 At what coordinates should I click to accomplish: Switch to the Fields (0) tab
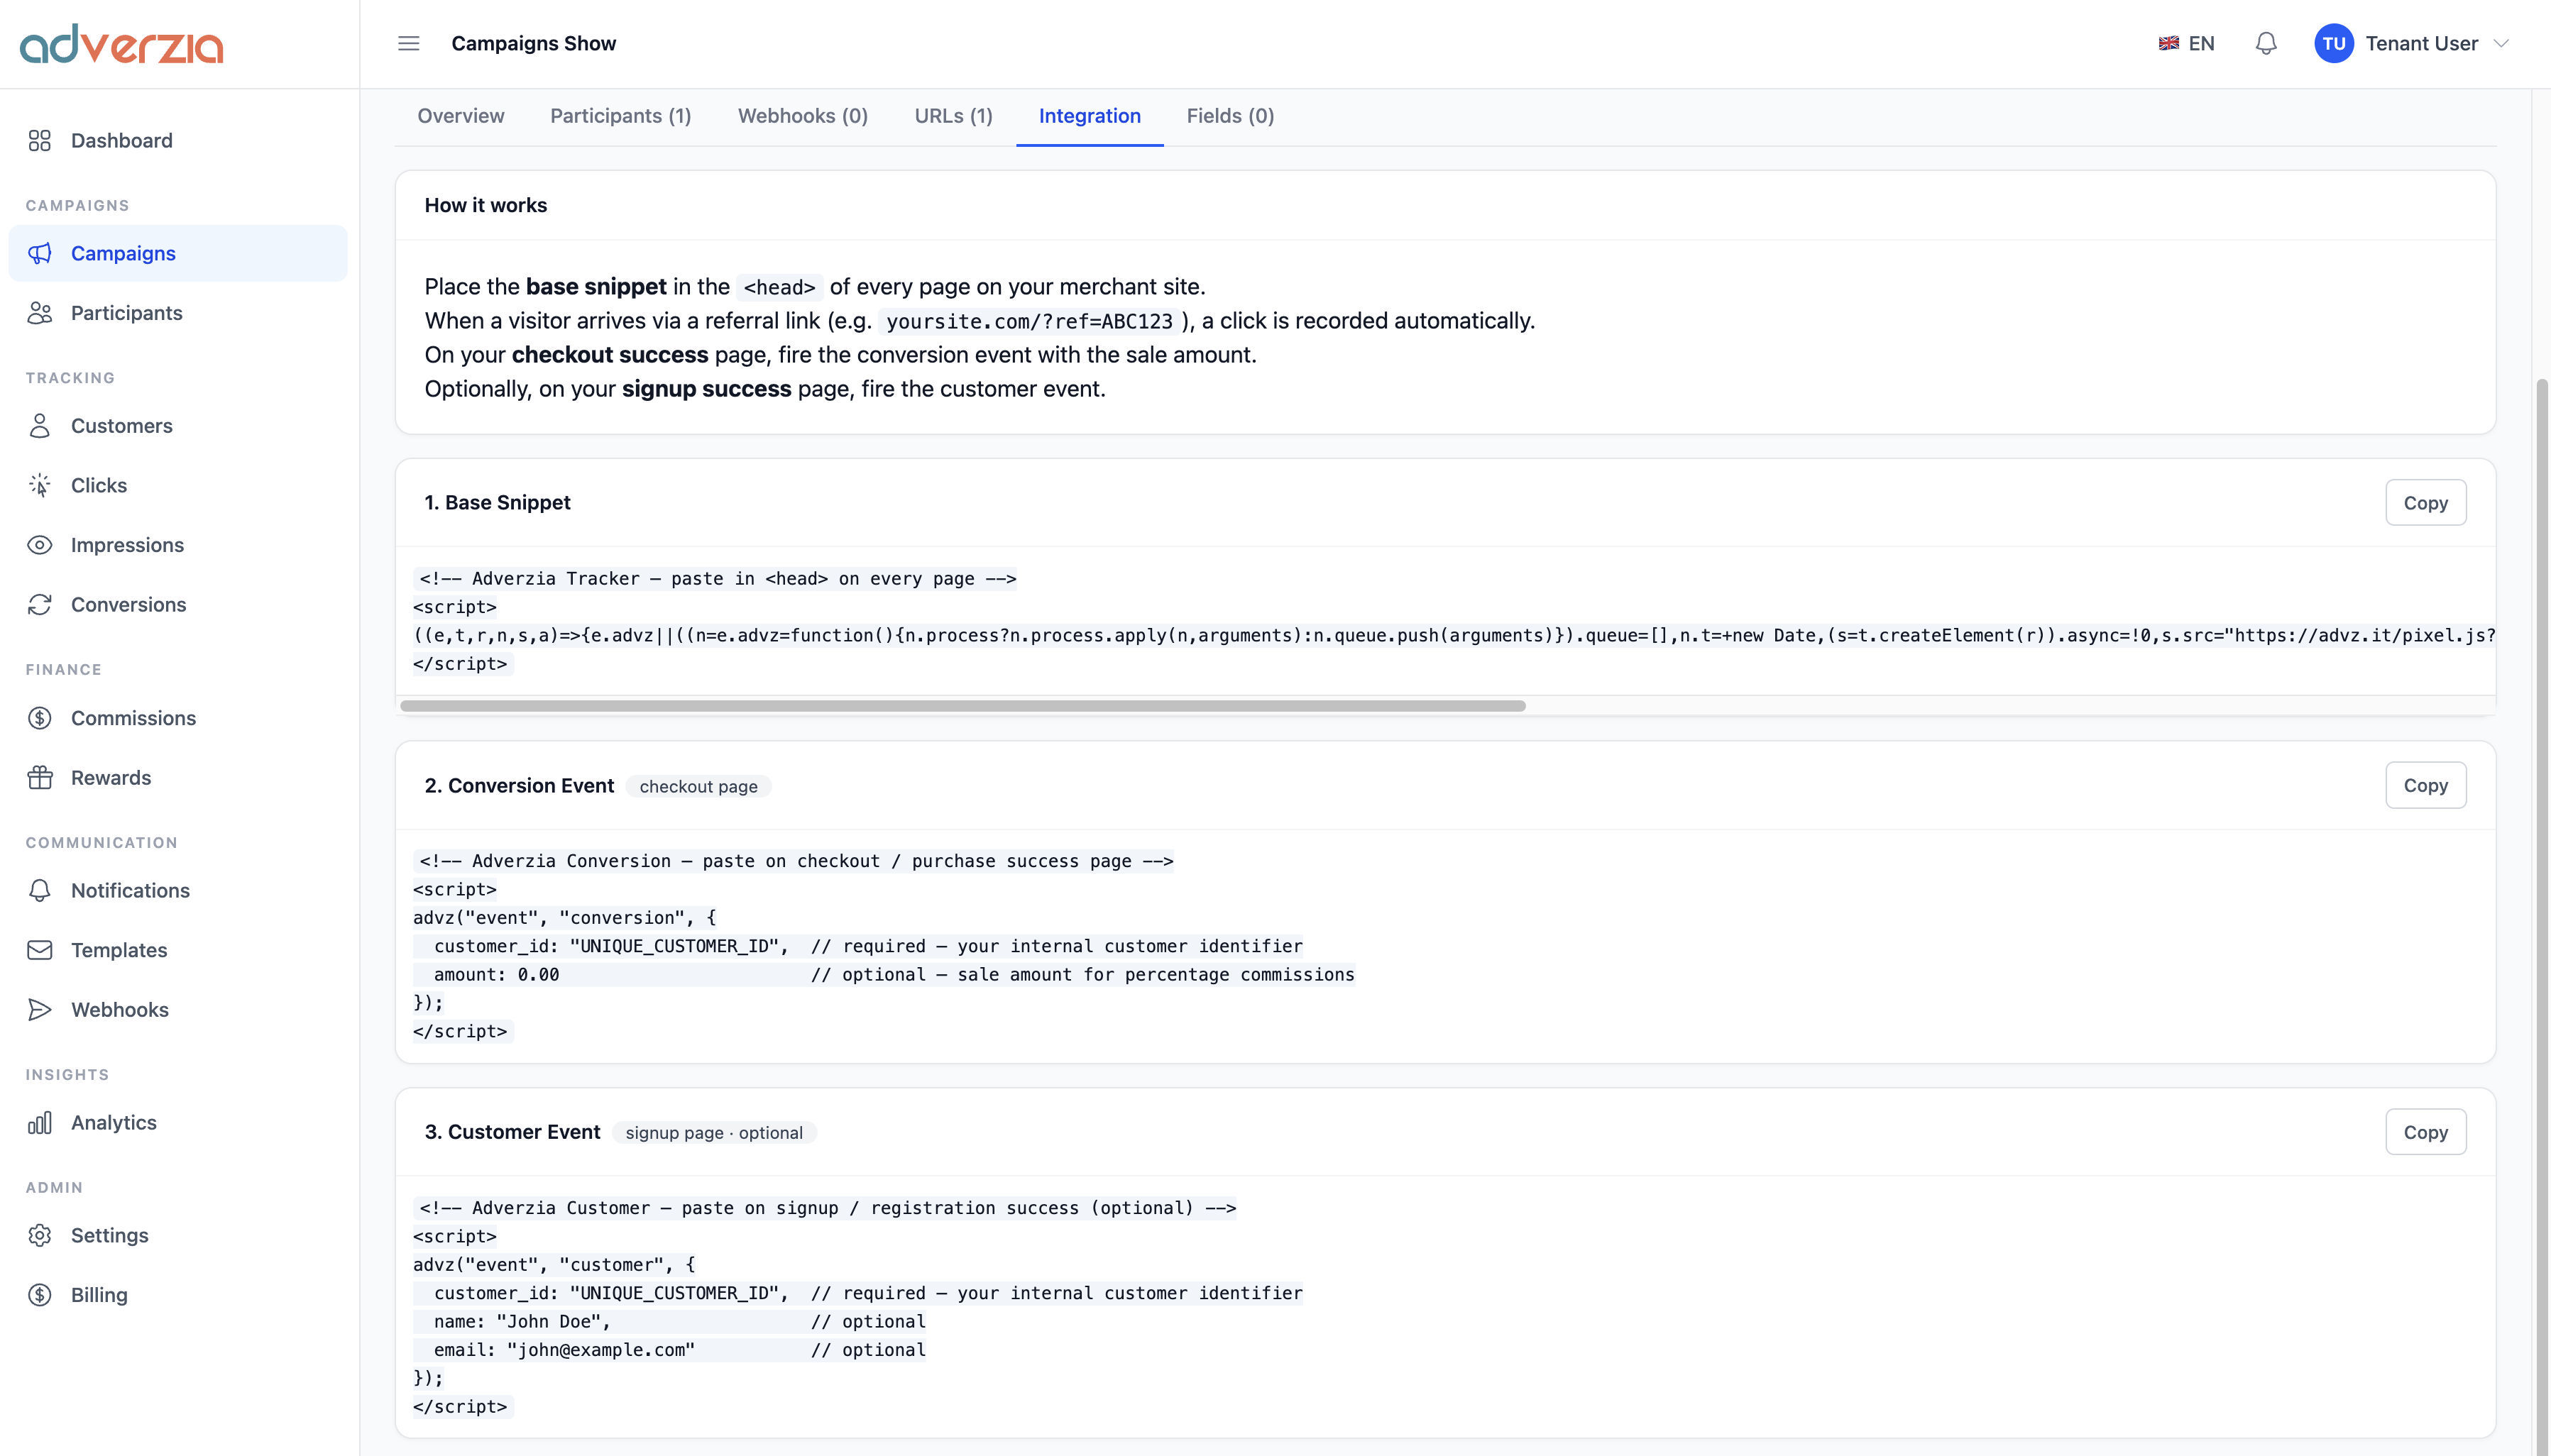pos(1230,116)
